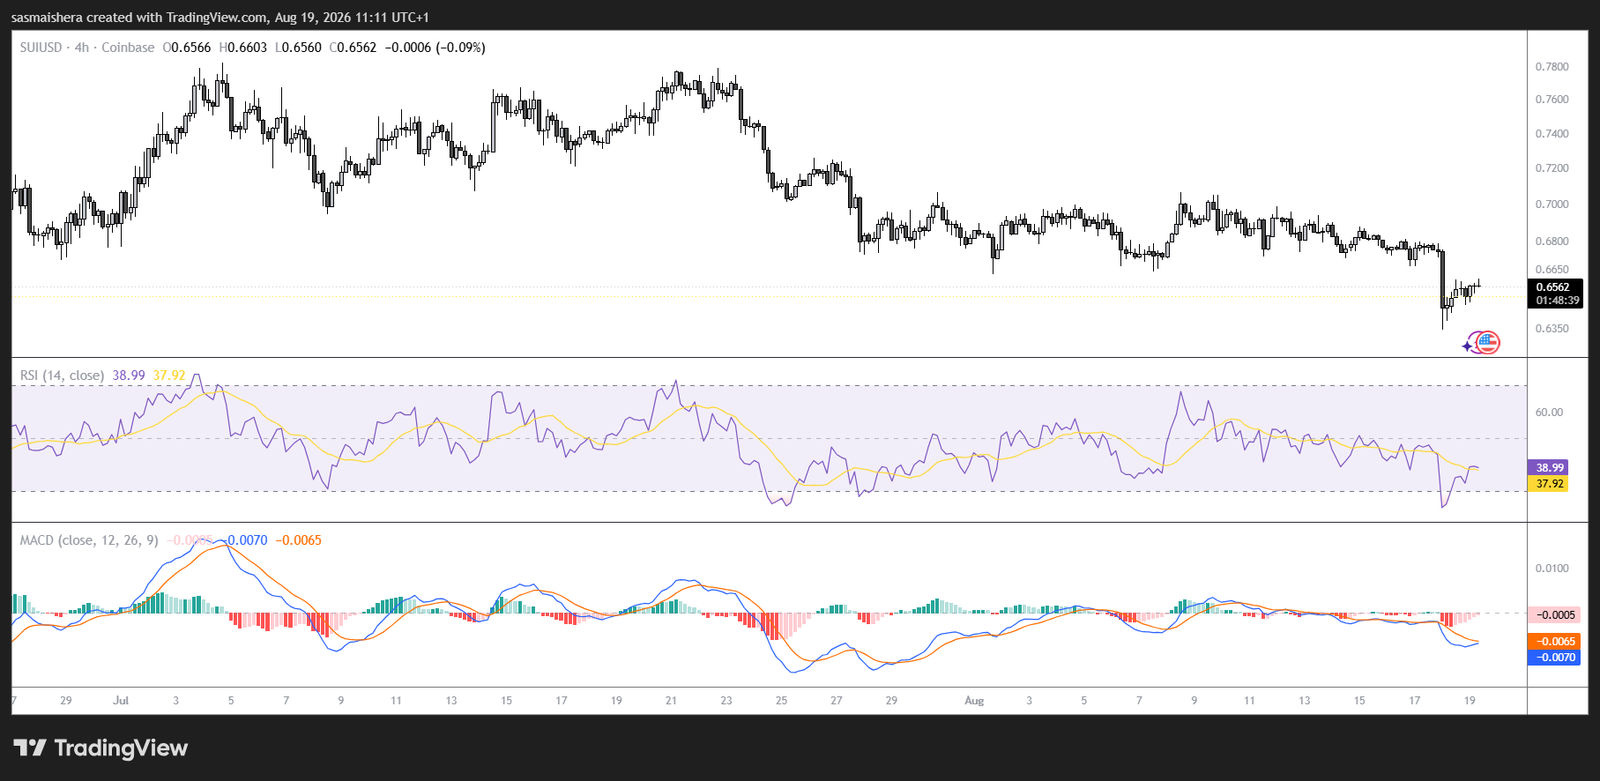The height and width of the screenshot is (781, 1600).
Task: Click the bar countdown timer 01:48:39
Action: (x=1557, y=300)
